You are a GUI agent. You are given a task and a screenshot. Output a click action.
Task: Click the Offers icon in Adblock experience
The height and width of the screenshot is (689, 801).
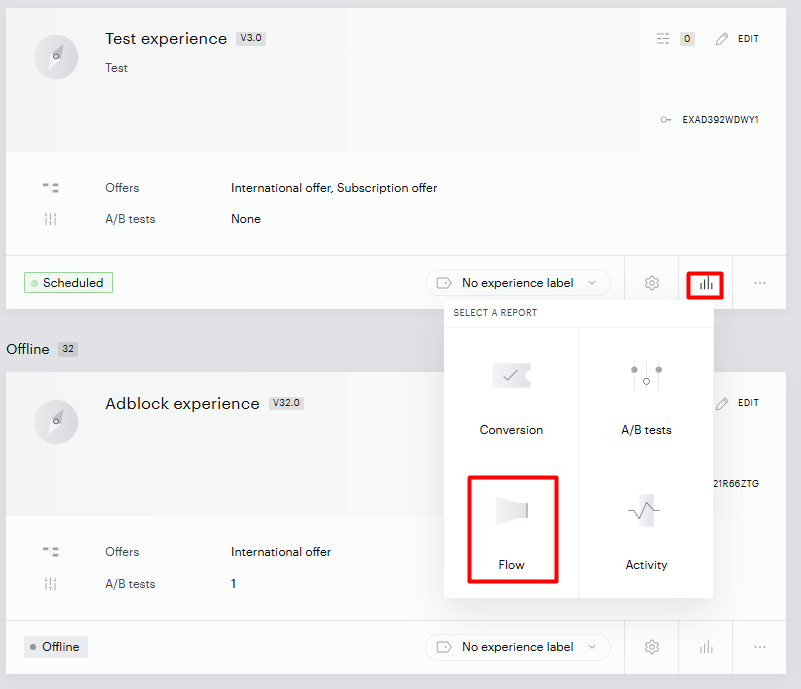[51, 552]
